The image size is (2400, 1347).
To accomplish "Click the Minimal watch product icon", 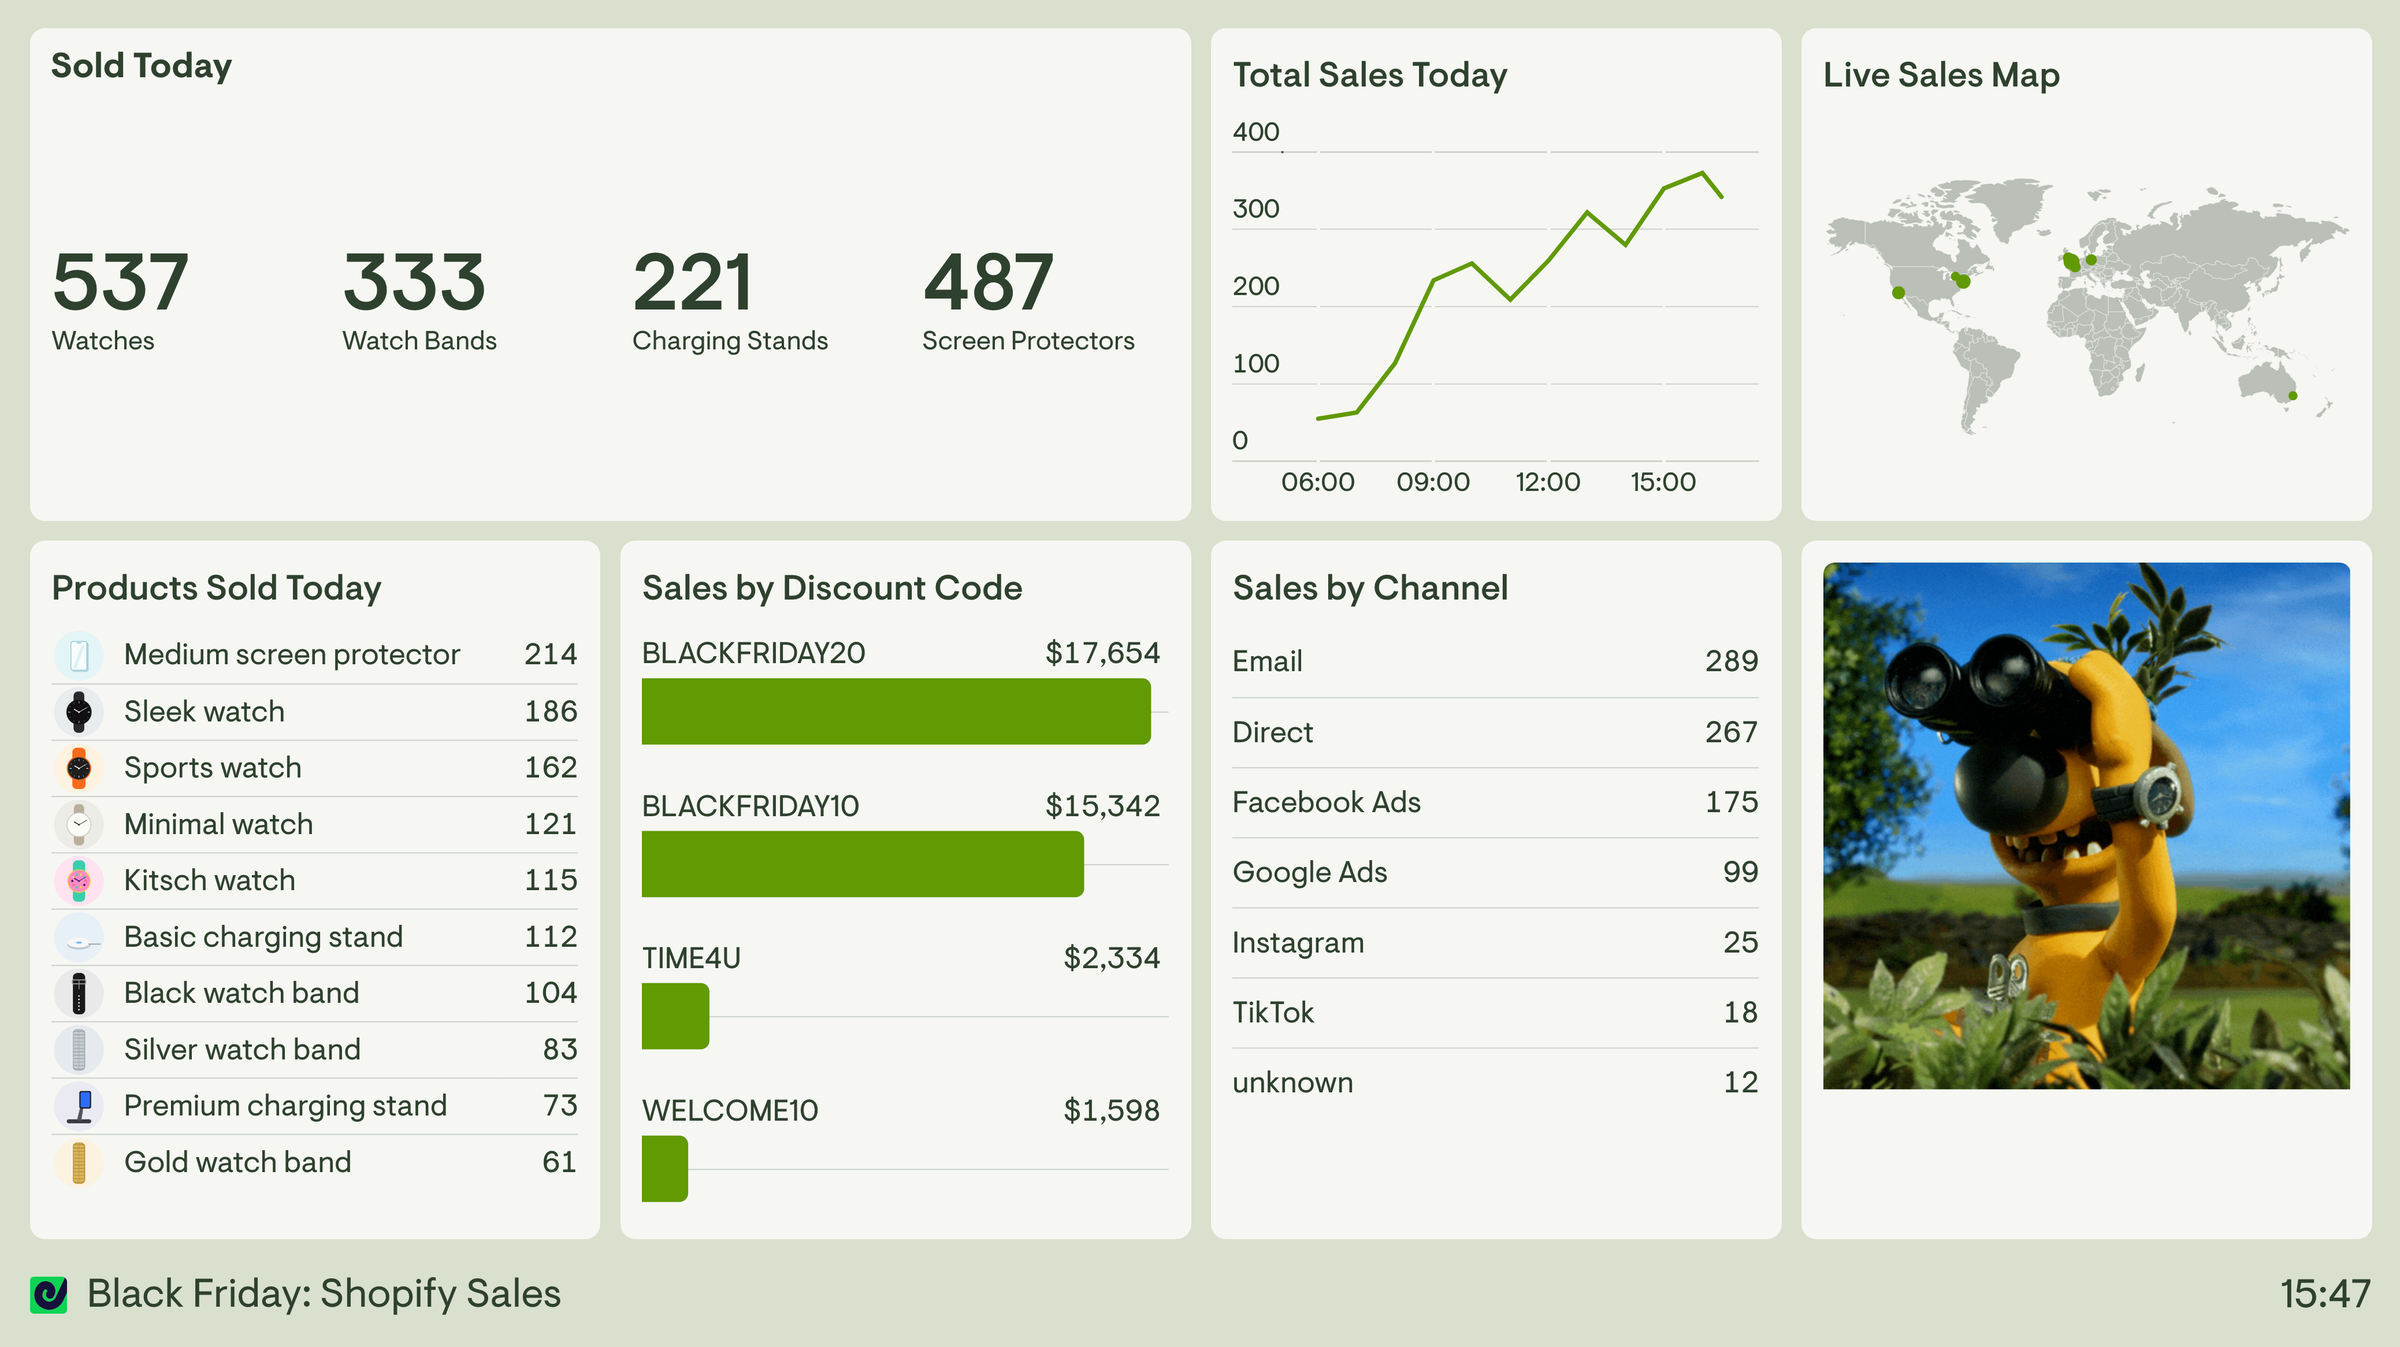I will 79,824.
